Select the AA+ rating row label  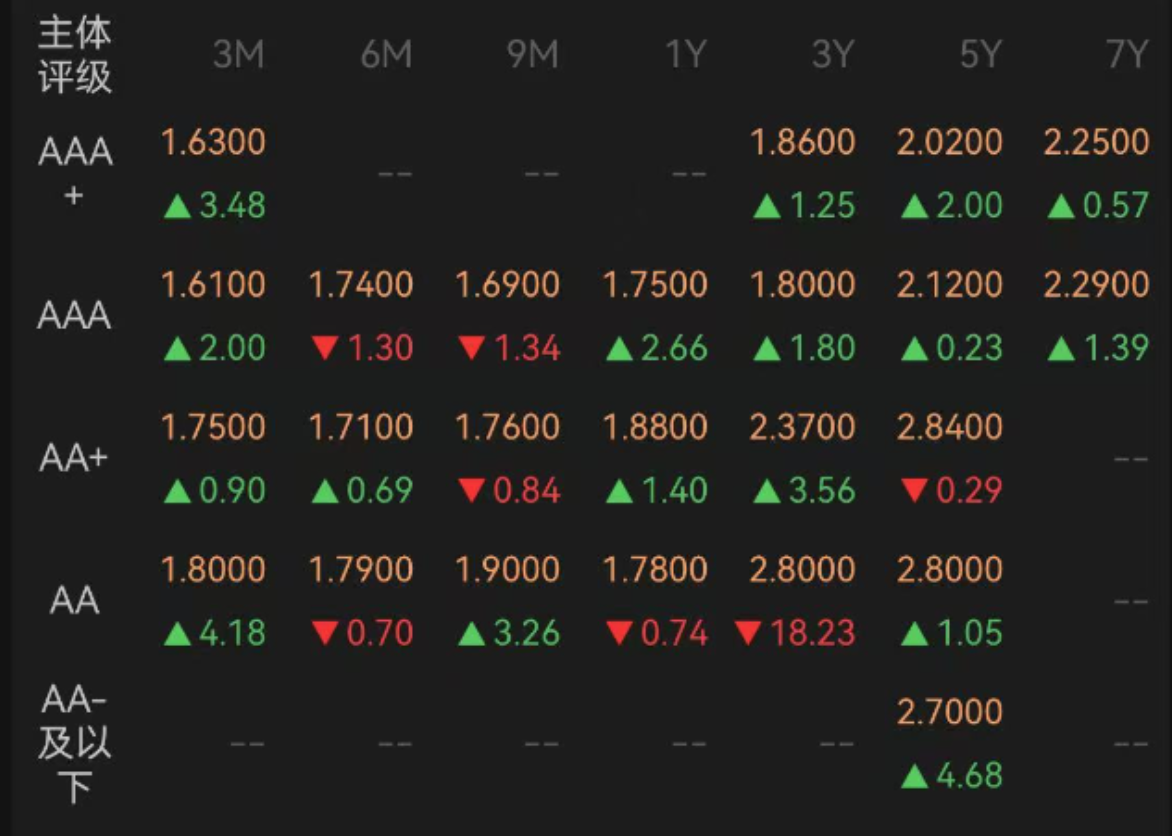(74, 458)
